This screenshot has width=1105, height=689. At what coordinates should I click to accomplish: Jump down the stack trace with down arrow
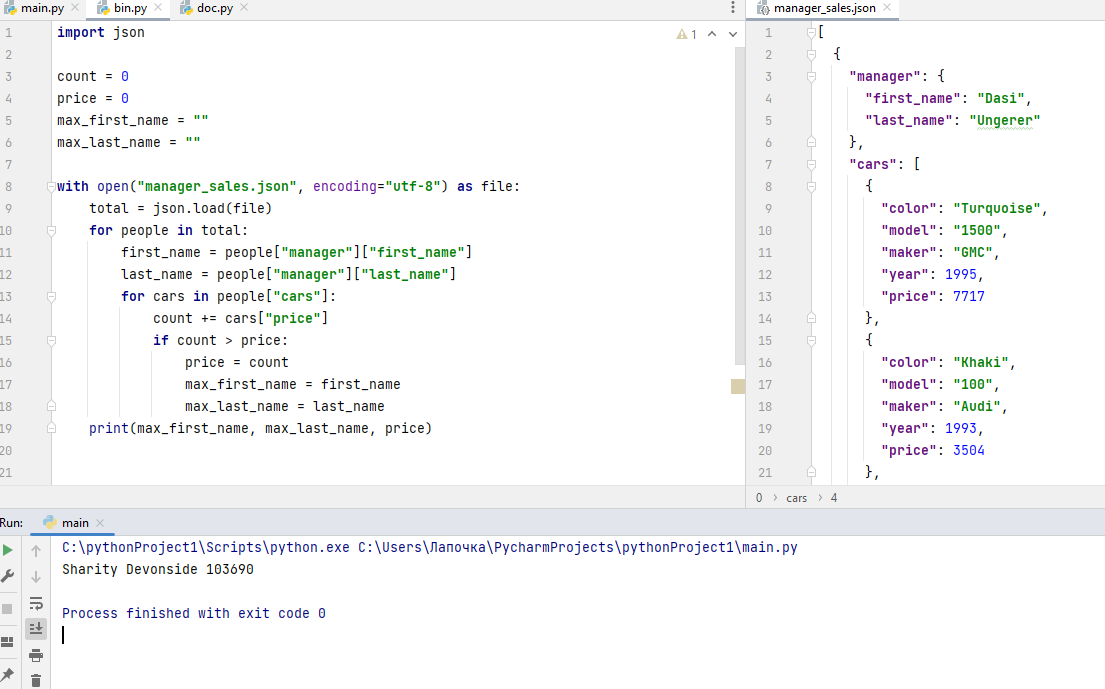[36, 576]
